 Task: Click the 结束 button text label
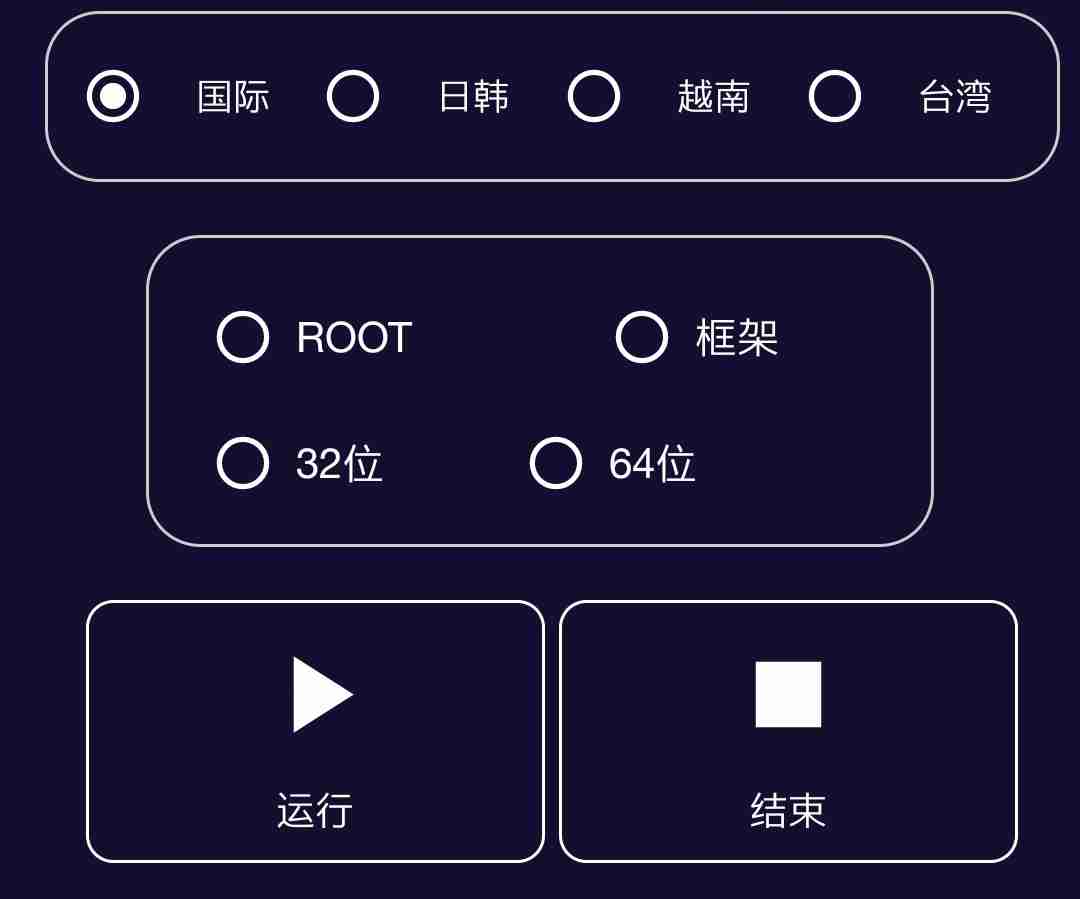pyautogui.click(x=788, y=810)
